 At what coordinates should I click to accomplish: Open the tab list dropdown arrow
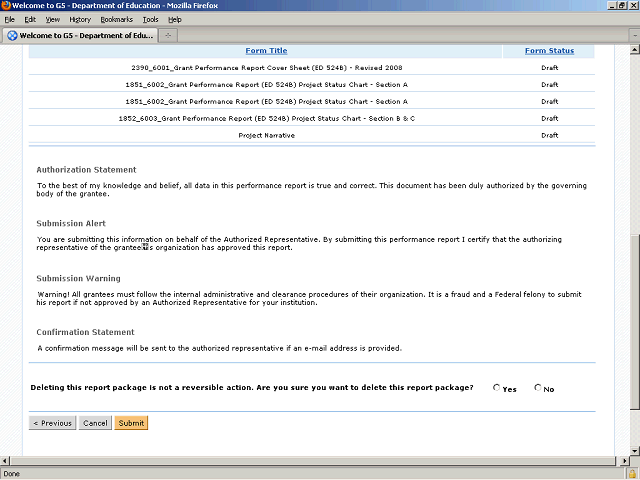coord(635,36)
